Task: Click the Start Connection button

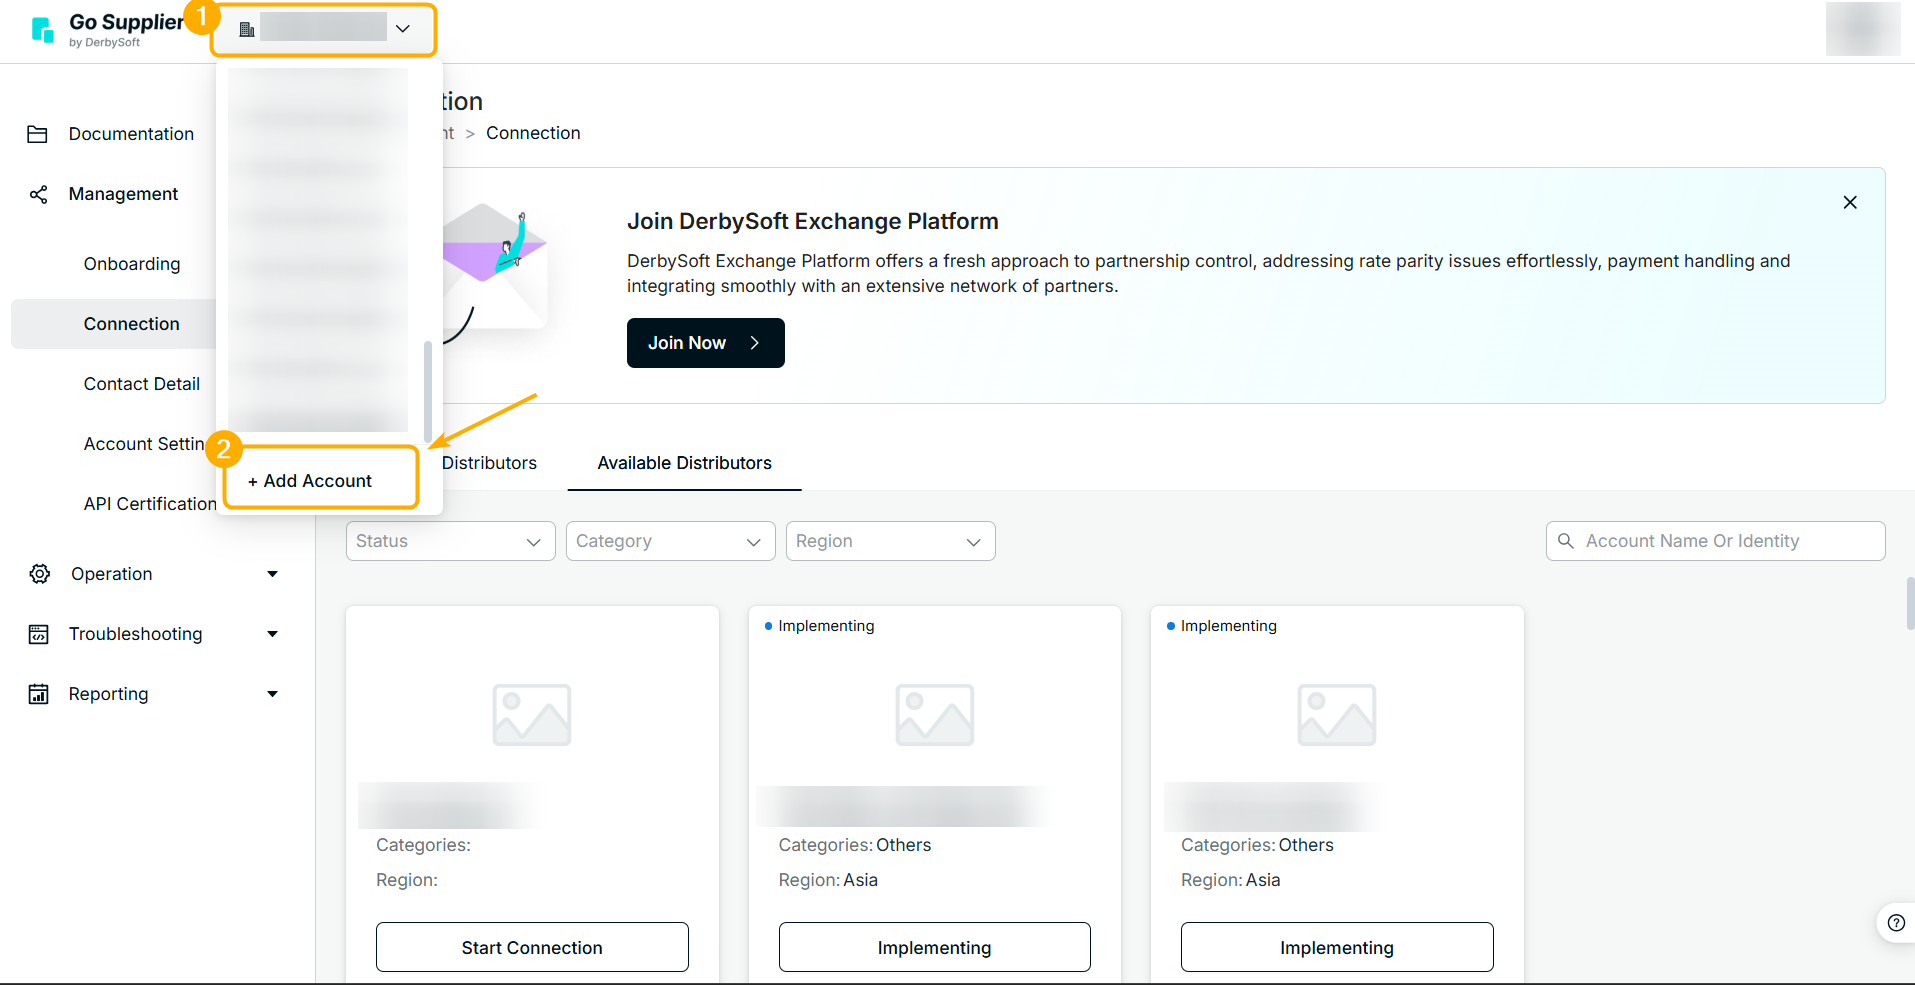Action: coord(532,947)
